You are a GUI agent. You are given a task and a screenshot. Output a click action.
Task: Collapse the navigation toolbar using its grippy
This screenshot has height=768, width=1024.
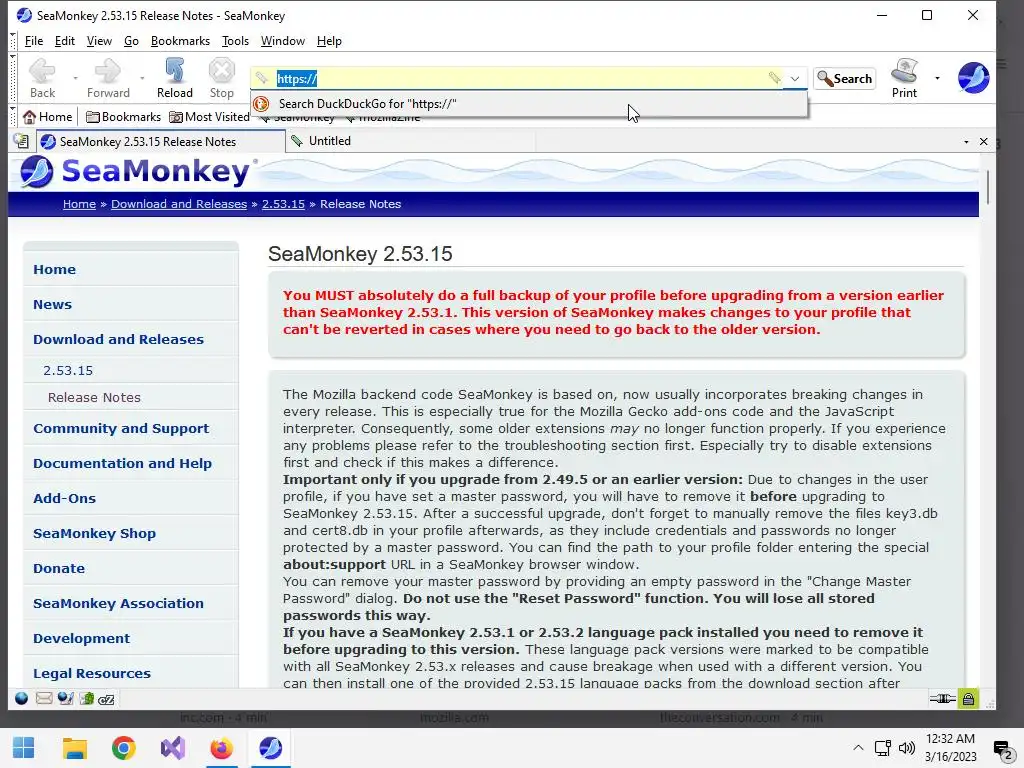tap(13, 78)
